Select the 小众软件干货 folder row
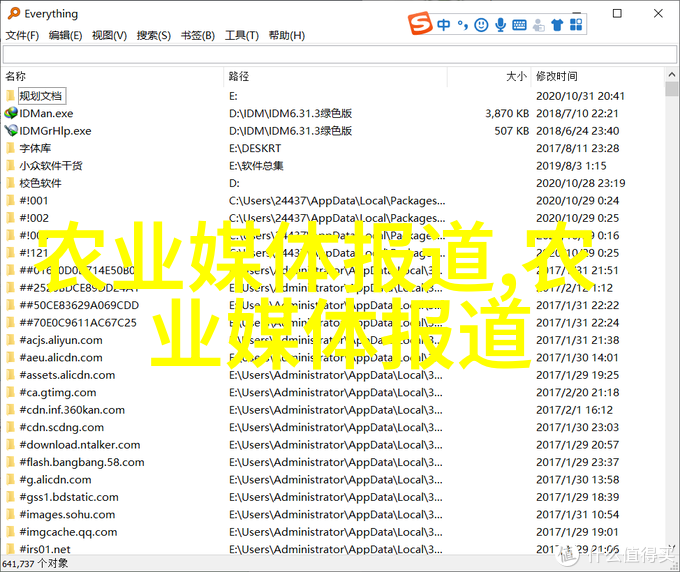This screenshot has height=572, width=680. pyautogui.click(x=333, y=166)
